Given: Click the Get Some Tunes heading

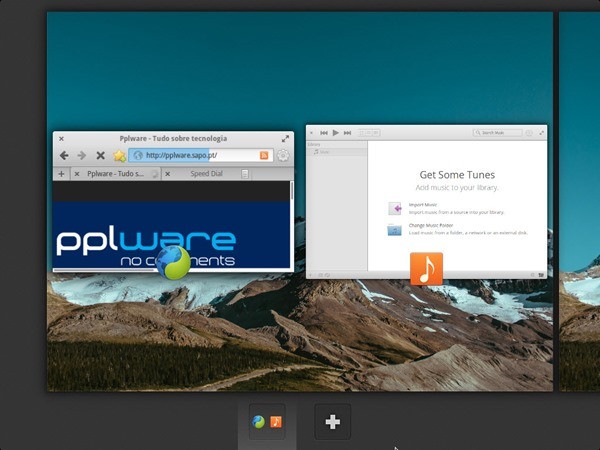Looking at the screenshot, I should 457,175.
